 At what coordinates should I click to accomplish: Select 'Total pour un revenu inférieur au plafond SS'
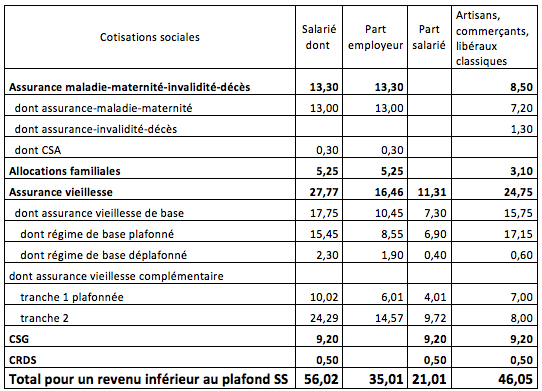point(149,380)
